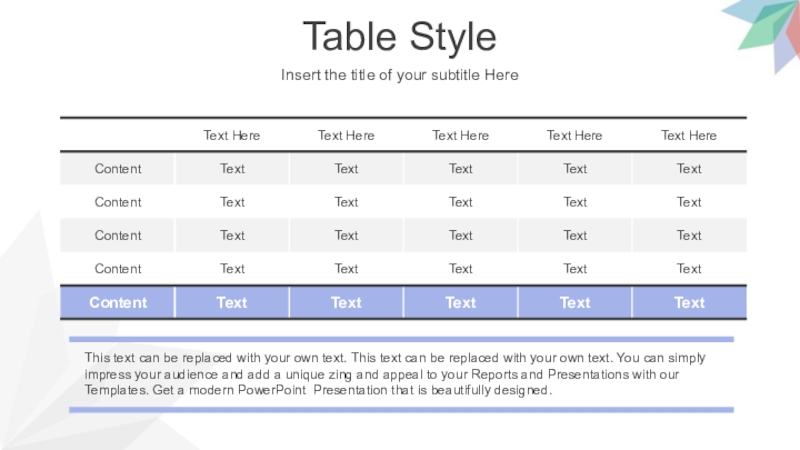This screenshot has width=800, height=450.
Task: Click the "Table Style" title text
Action: pyautogui.click(x=399, y=37)
